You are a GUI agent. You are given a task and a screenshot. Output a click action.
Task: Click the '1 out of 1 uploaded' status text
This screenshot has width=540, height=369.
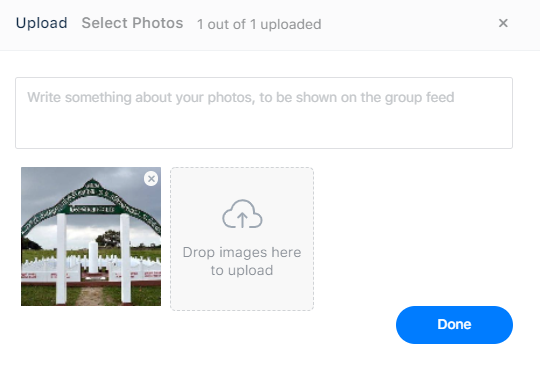click(x=259, y=24)
